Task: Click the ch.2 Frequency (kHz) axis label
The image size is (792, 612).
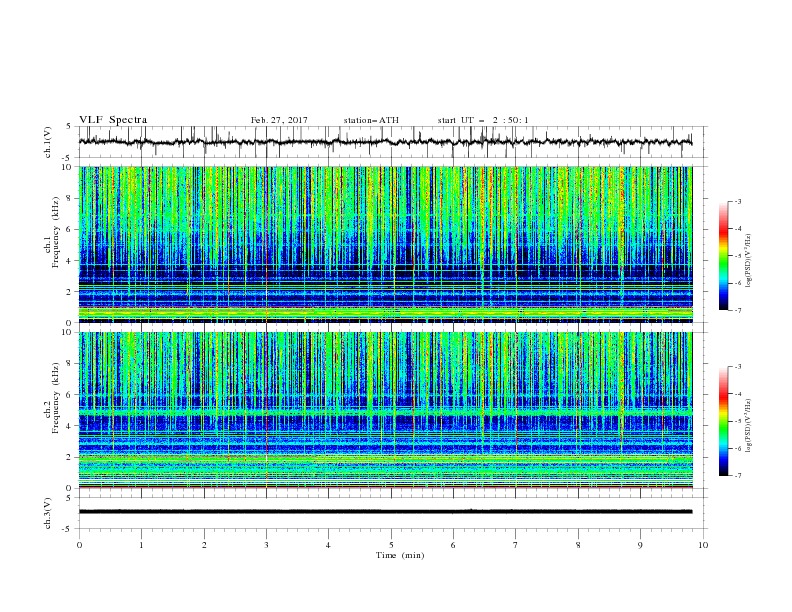Action: click(51, 397)
